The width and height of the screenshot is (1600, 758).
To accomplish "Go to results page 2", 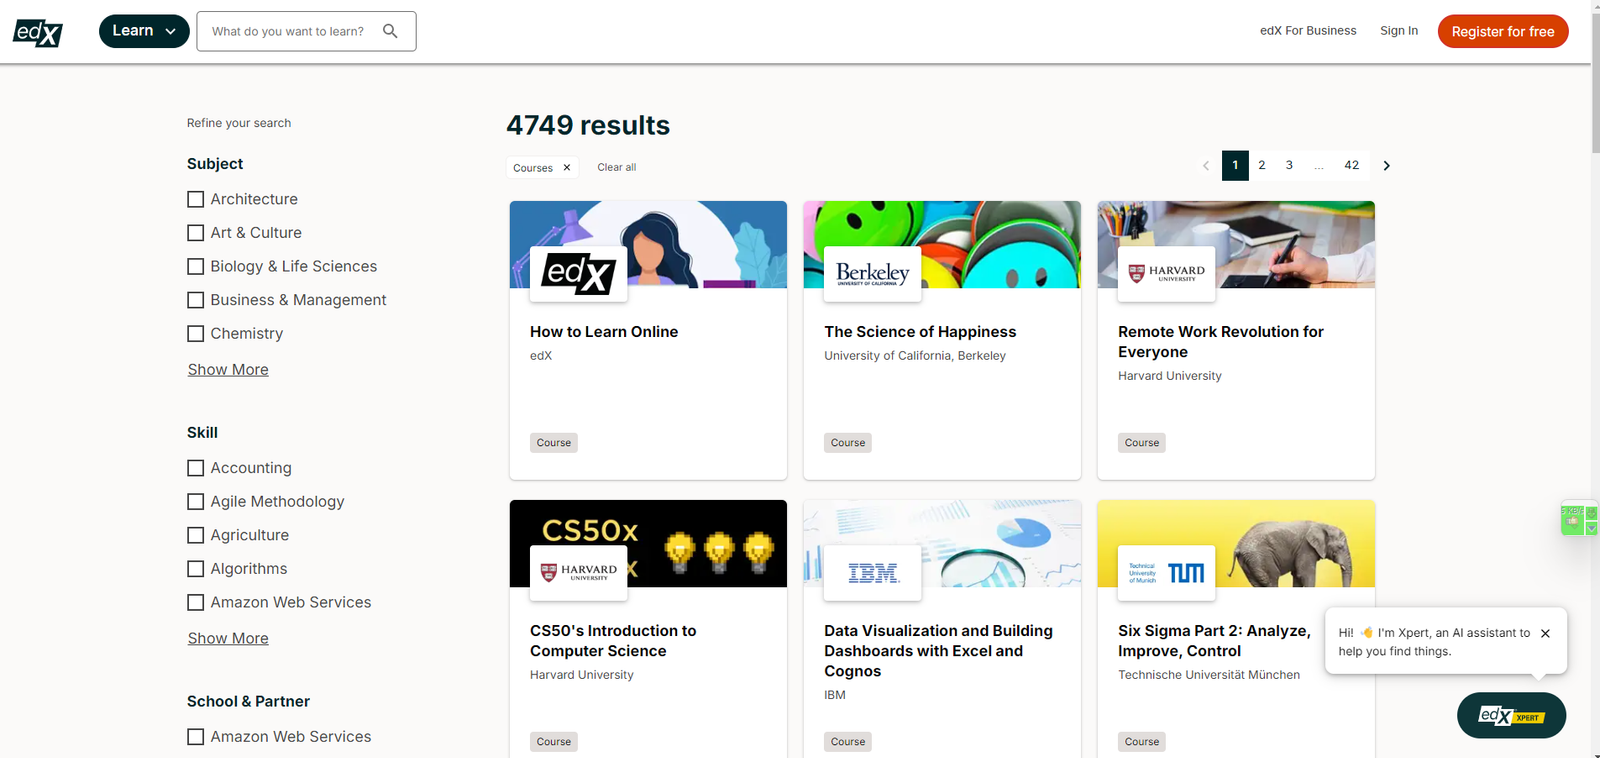I will [1262, 165].
